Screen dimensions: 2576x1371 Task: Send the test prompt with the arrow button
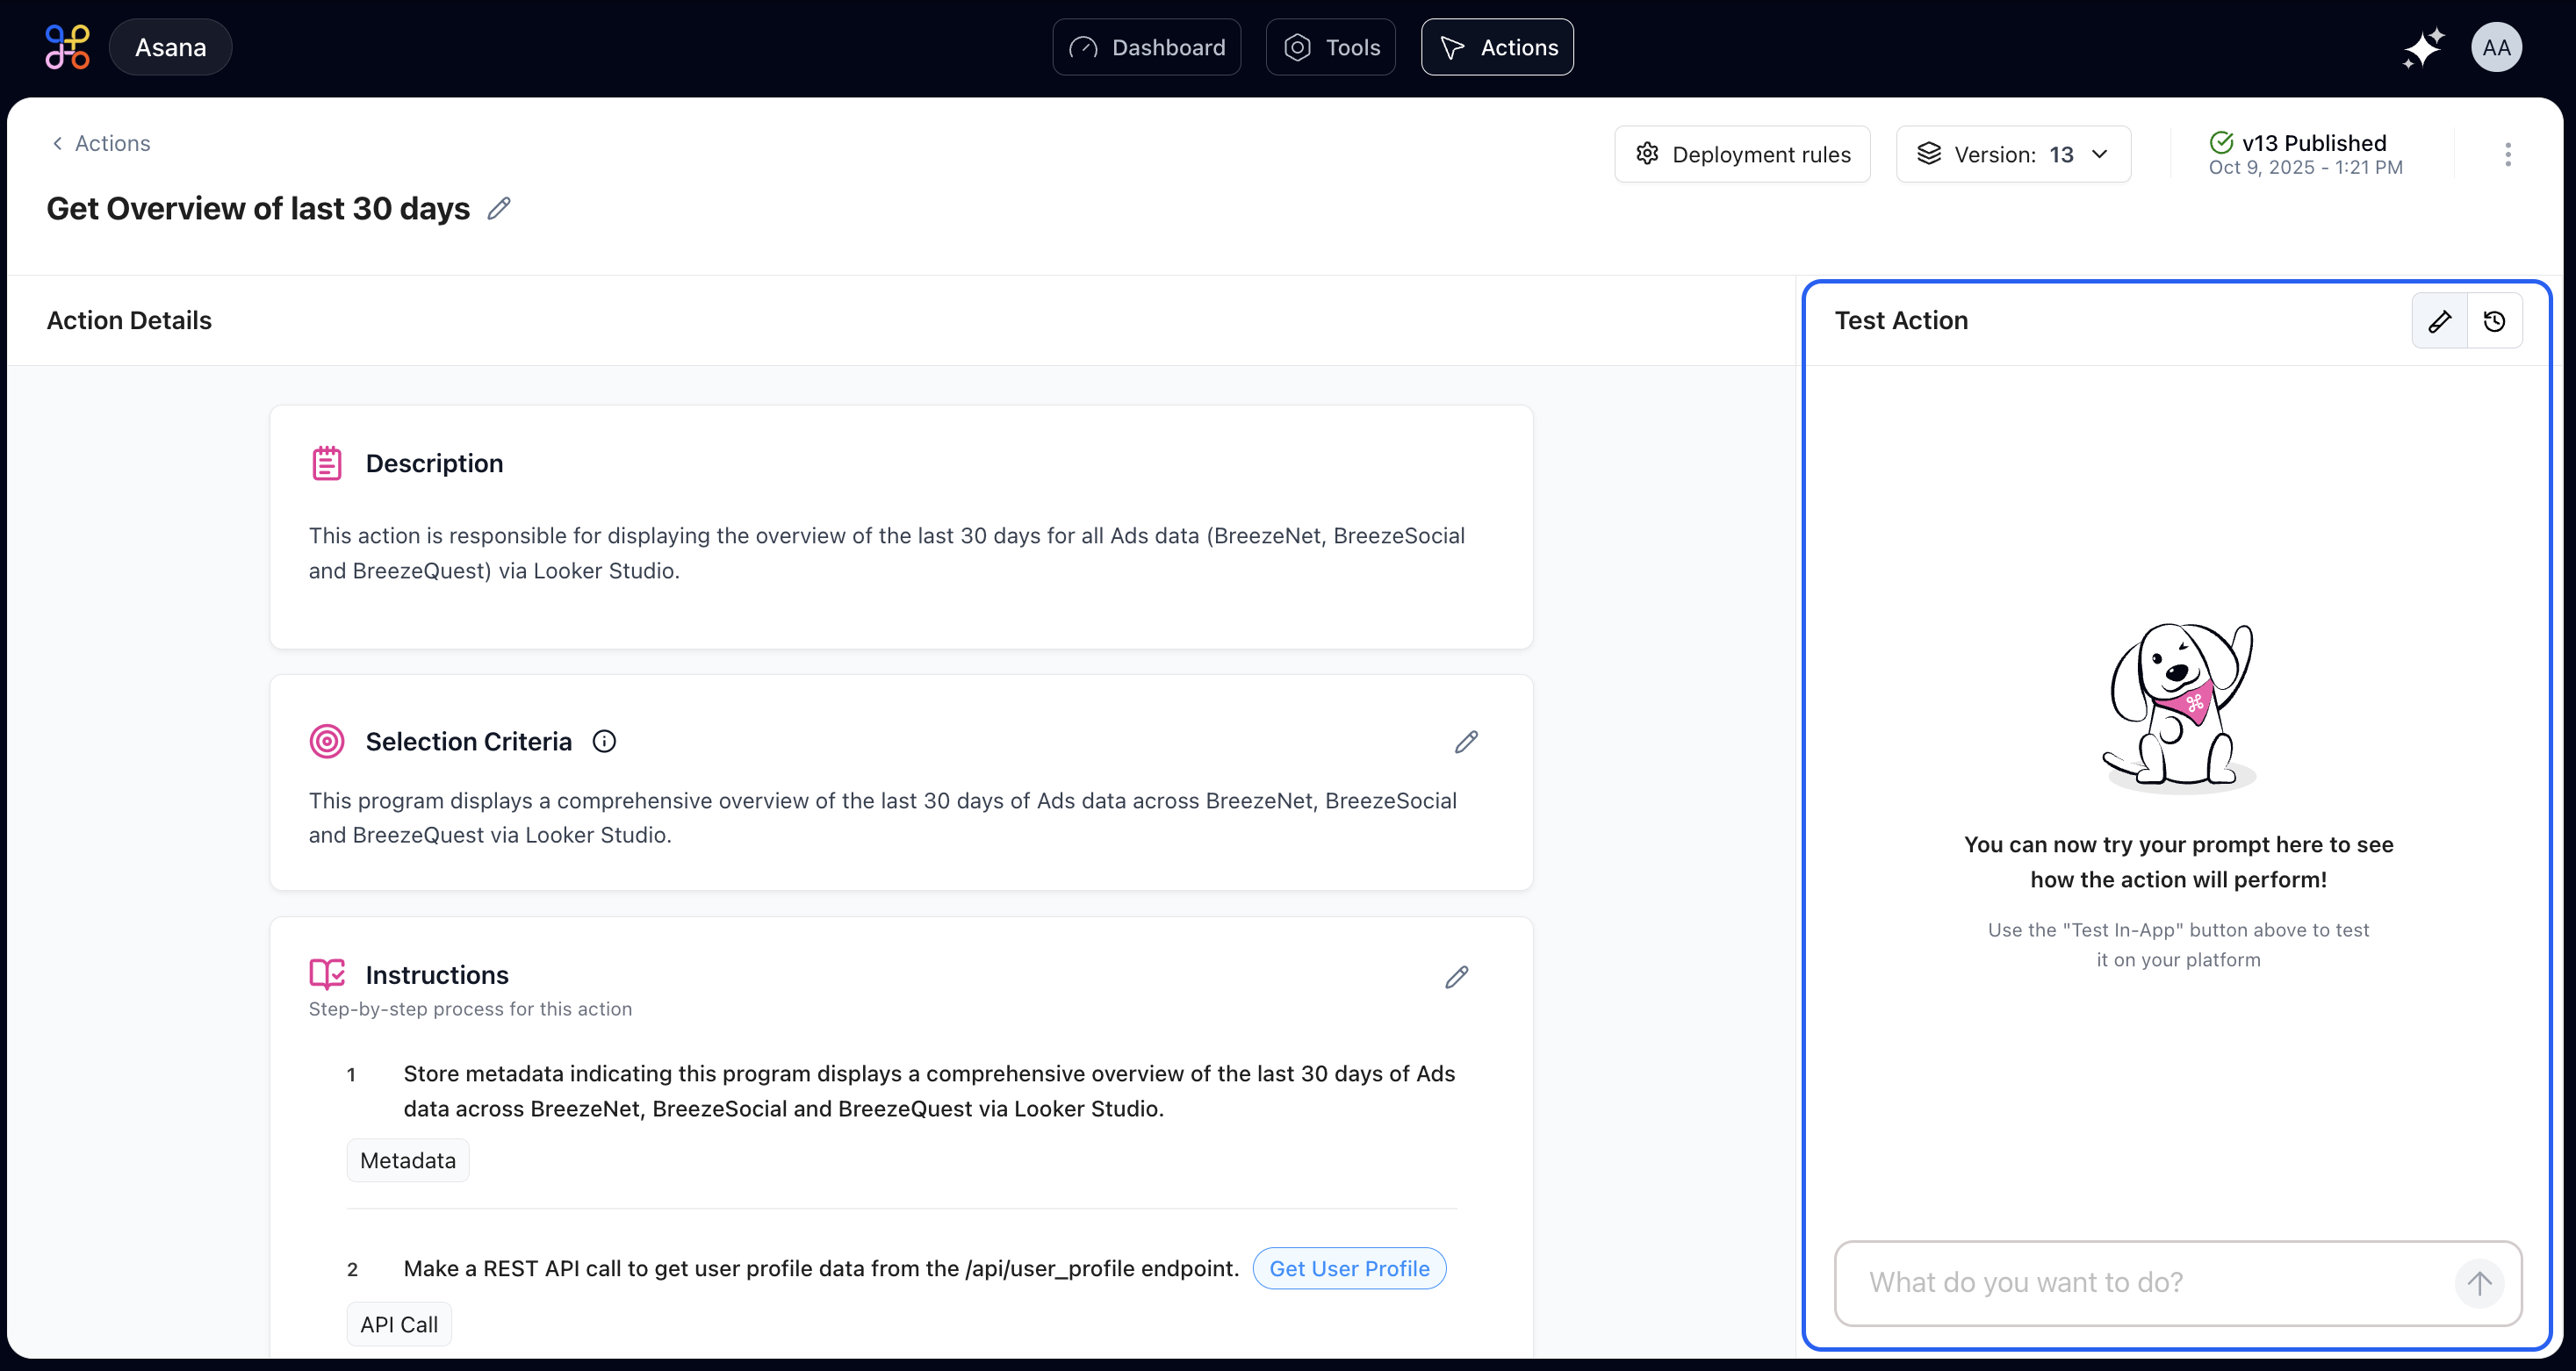click(x=2479, y=1283)
